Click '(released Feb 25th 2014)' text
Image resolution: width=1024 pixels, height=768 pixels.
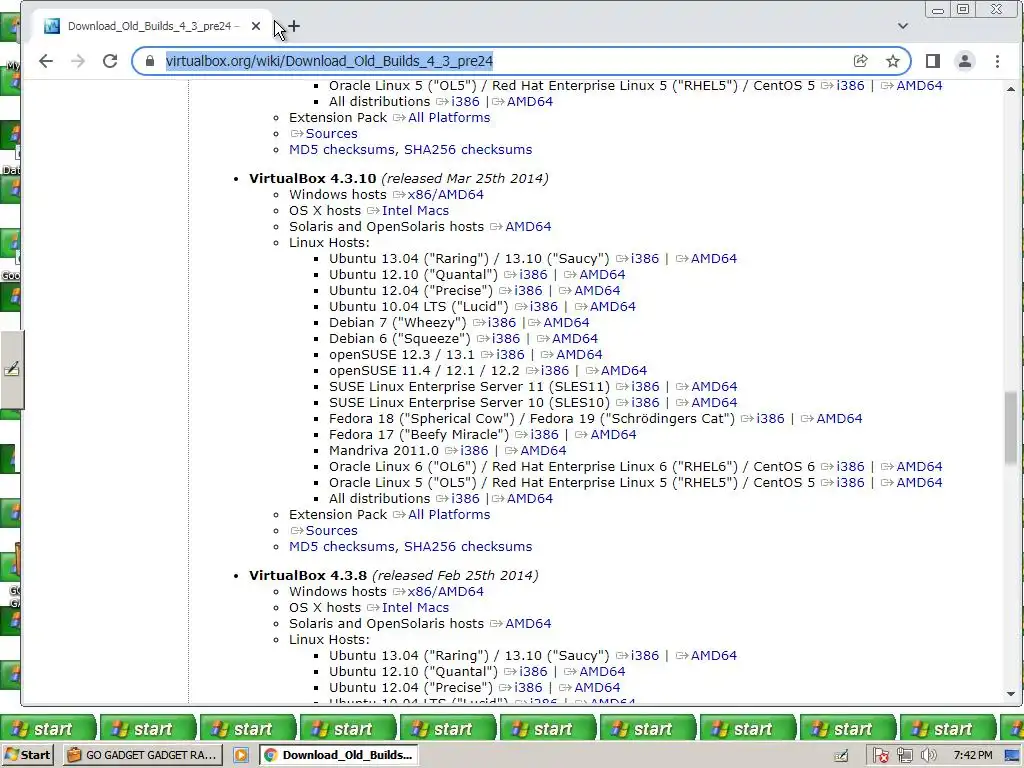tap(455, 575)
